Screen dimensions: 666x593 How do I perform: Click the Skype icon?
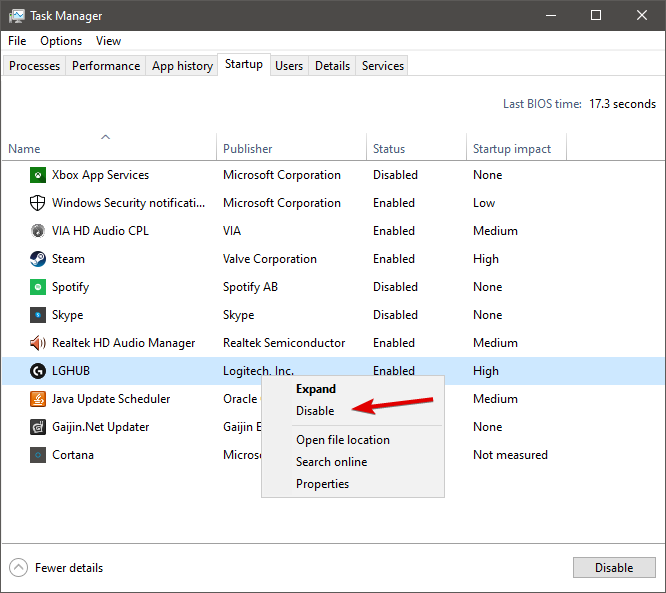[x=37, y=315]
